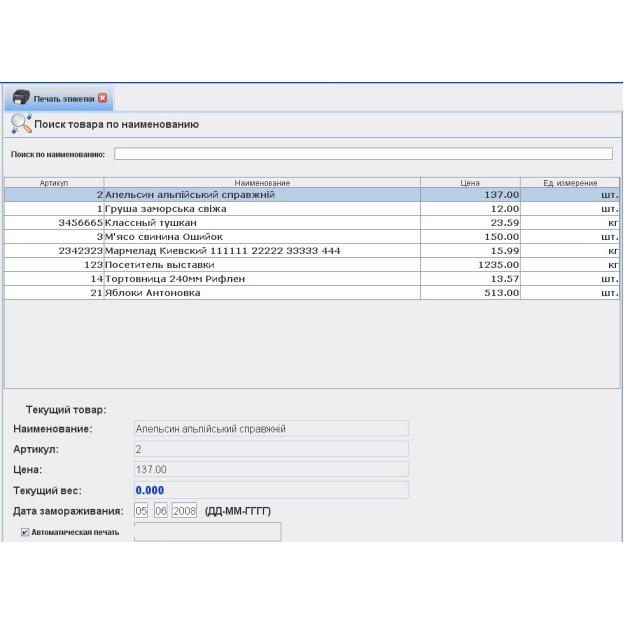Click the printer icon on the tab
This screenshot has height=625, width=625.
[21, 98]
